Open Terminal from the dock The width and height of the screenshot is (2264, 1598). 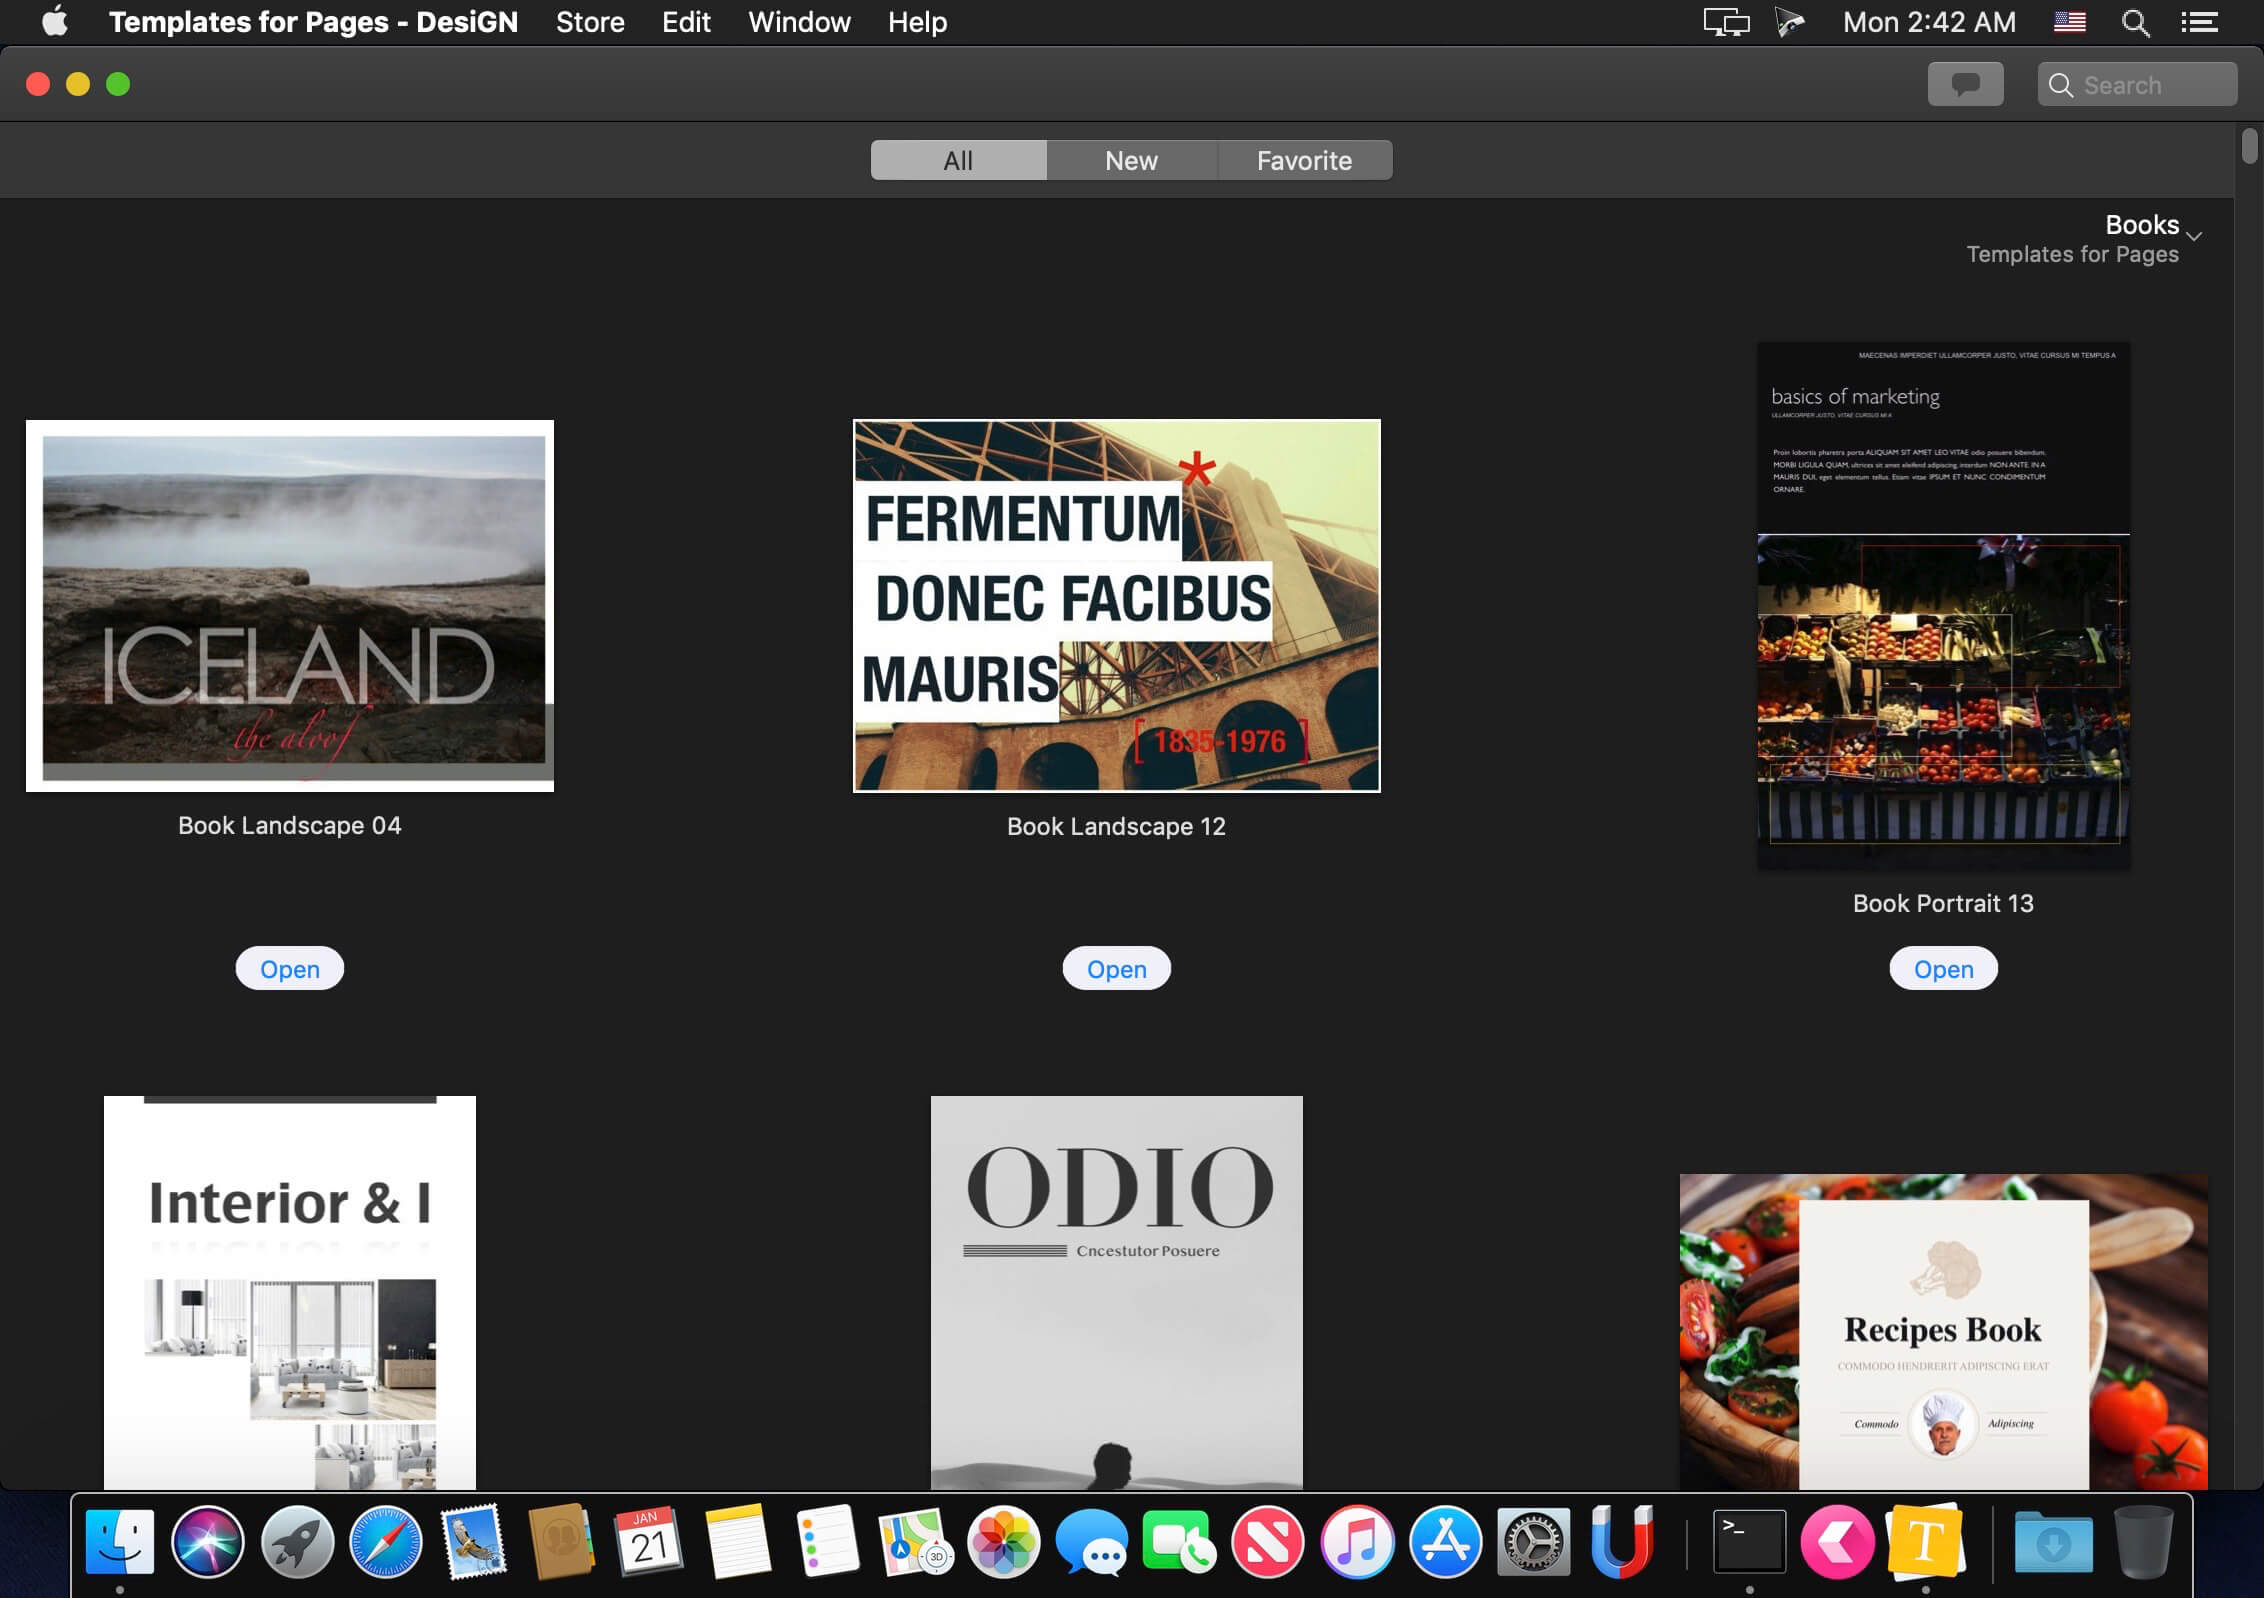pos(1749,1542)
